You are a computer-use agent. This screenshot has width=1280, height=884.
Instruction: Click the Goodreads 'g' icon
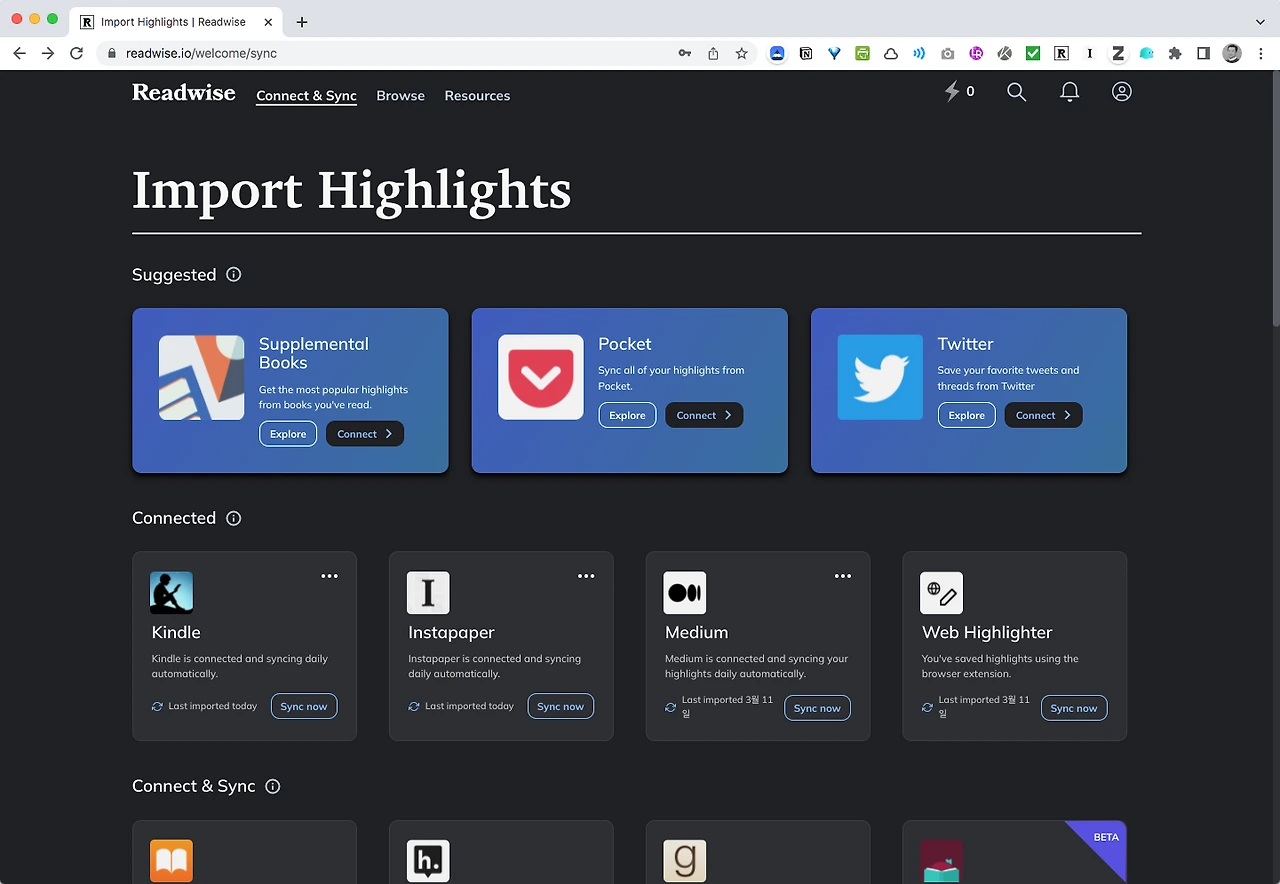click(x=685, y=861)
